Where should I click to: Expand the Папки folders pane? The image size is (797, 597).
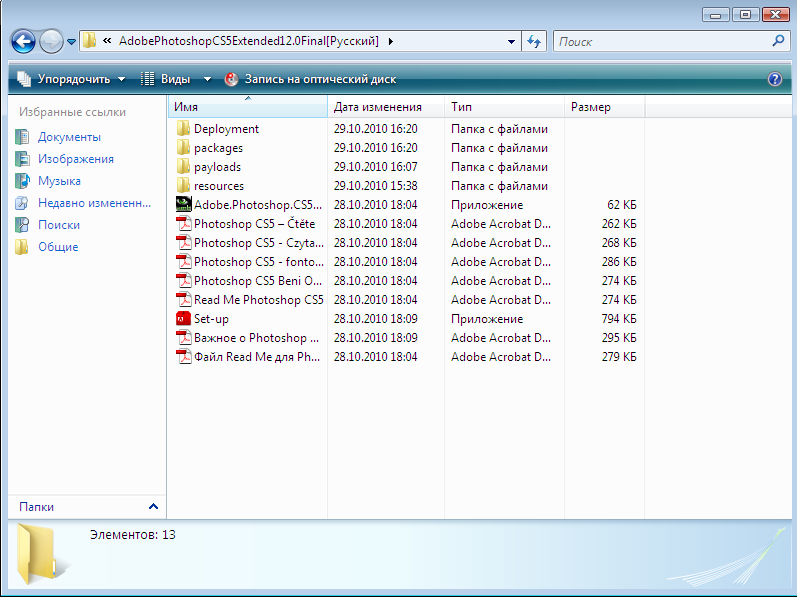click(153, 506)
